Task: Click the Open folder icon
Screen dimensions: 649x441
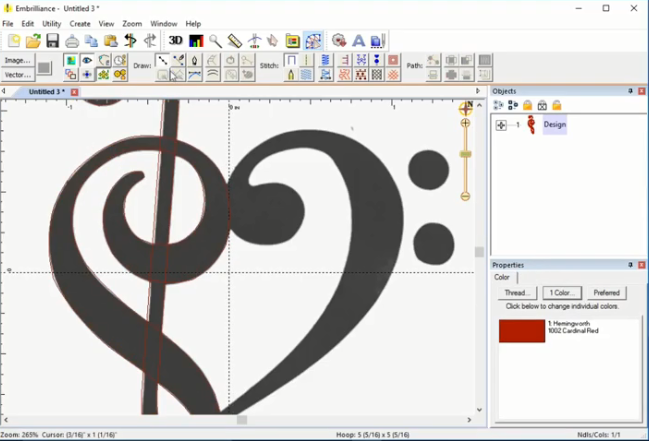Action: tap(33, 41)
